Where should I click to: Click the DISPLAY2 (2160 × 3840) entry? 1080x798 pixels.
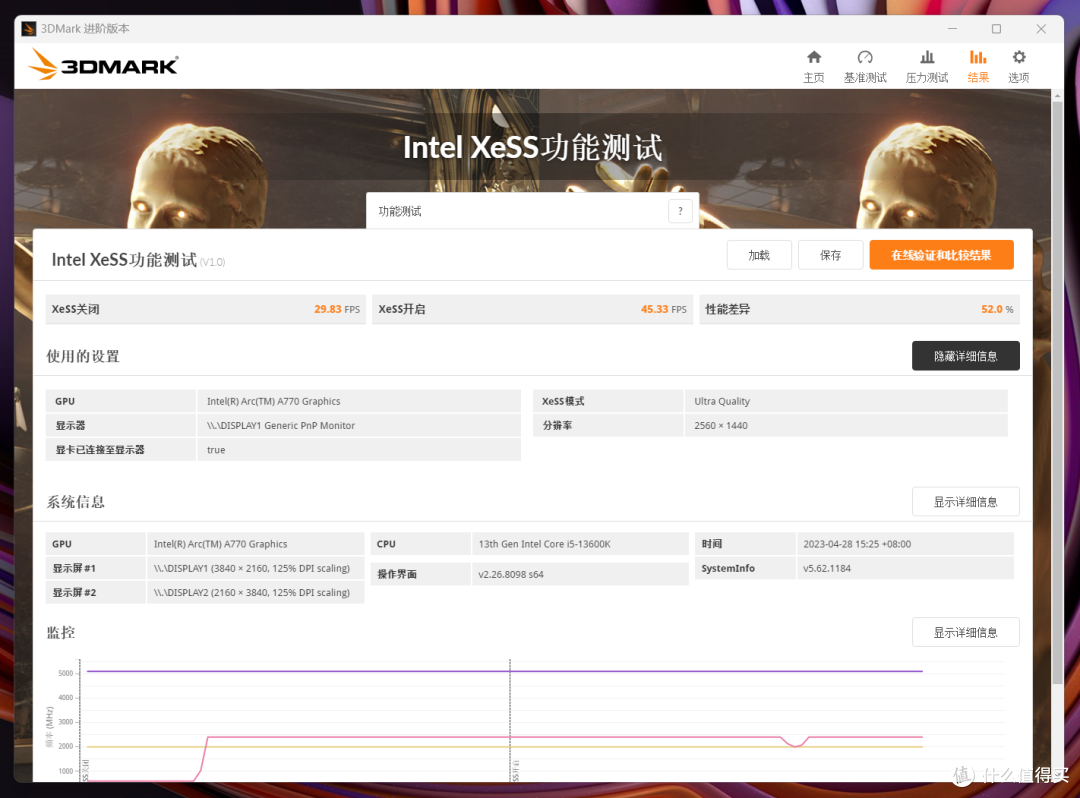point(251,593)
